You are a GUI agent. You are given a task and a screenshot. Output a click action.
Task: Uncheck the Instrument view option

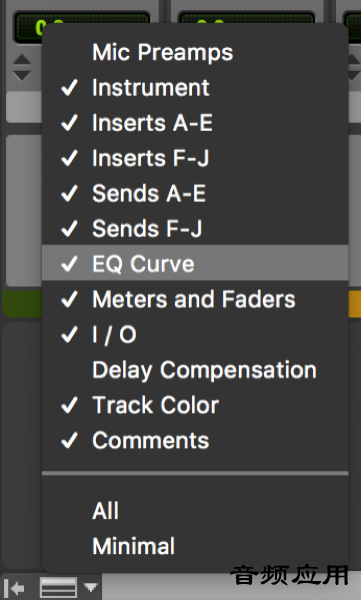click(x=195, y=88)
